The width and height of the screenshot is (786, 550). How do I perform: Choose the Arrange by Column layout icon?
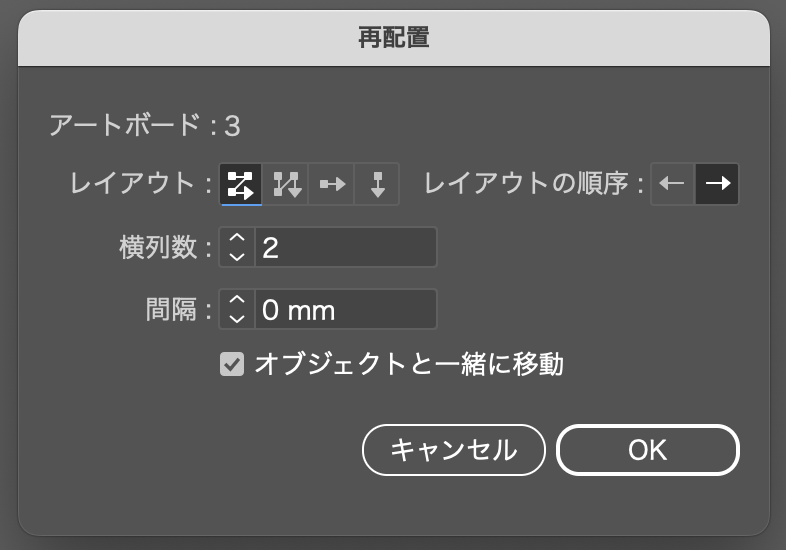click(x=377, y=184)
